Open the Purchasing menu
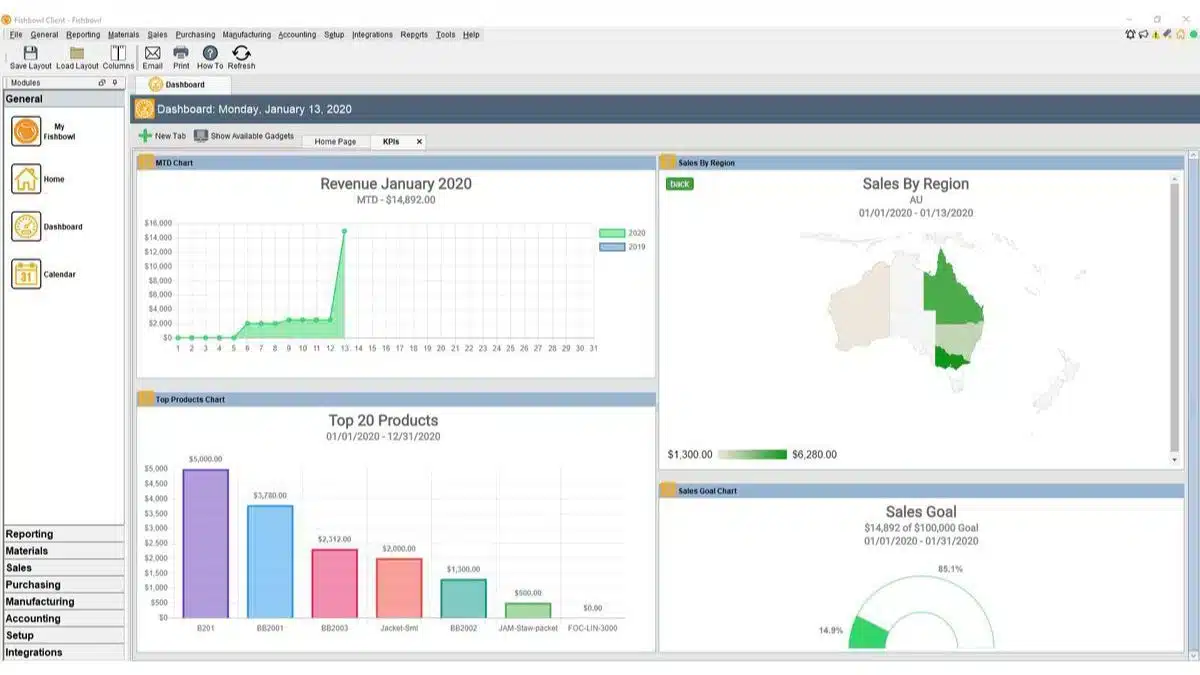The height and width of the screenshot is (675, 1200). pyautogui.click(x=195, y=34)
